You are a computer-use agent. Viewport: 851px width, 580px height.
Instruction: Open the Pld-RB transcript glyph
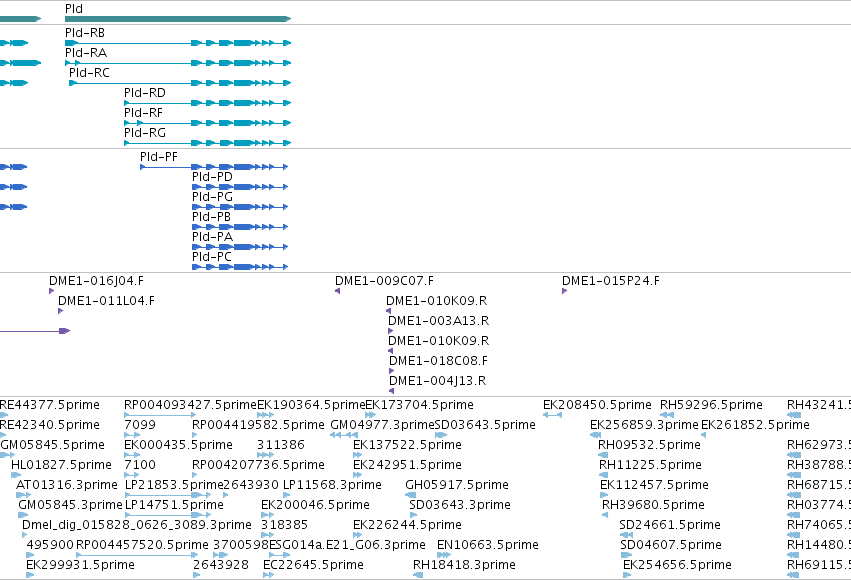(x=178, y=43)
